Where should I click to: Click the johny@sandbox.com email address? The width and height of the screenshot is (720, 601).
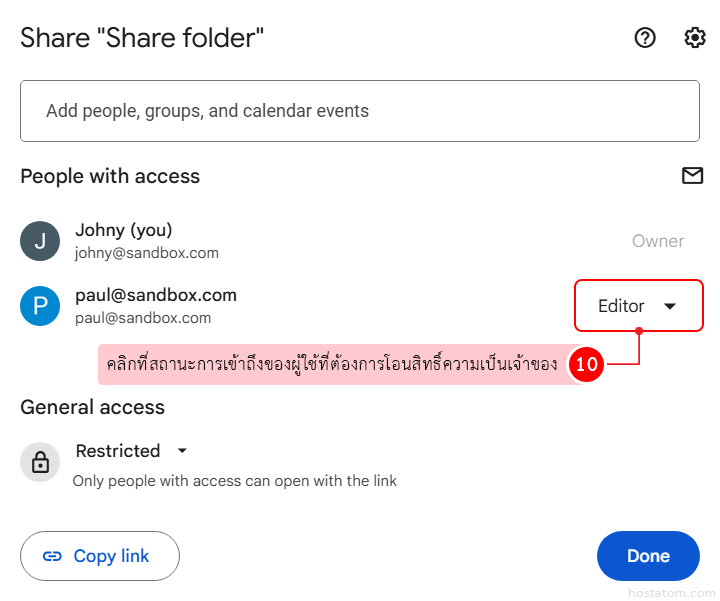(x=147, y=253)
